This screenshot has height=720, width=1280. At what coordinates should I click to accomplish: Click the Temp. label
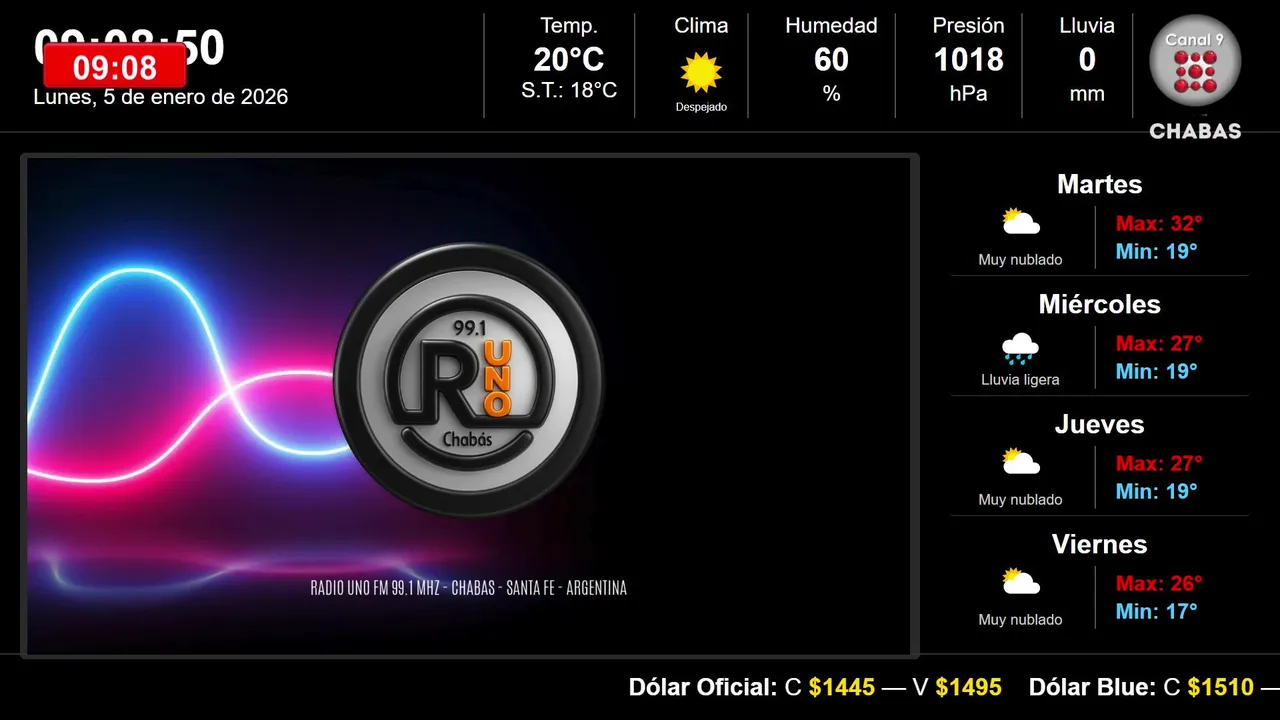pyautogui.click(x=569, y=26)
